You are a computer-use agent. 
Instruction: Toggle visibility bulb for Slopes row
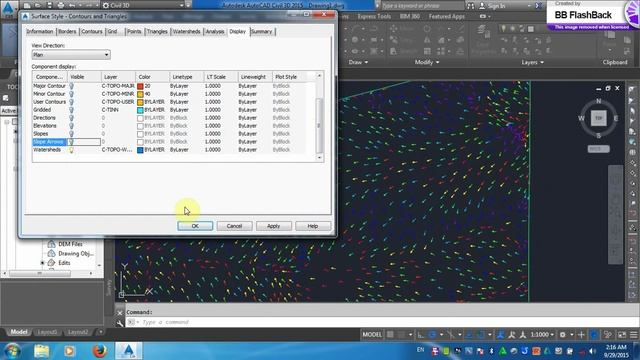coord(71,134)
